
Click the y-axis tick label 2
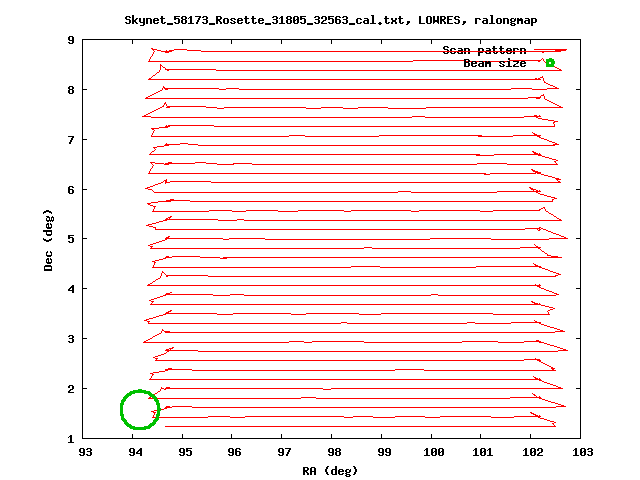pos(71,389)
